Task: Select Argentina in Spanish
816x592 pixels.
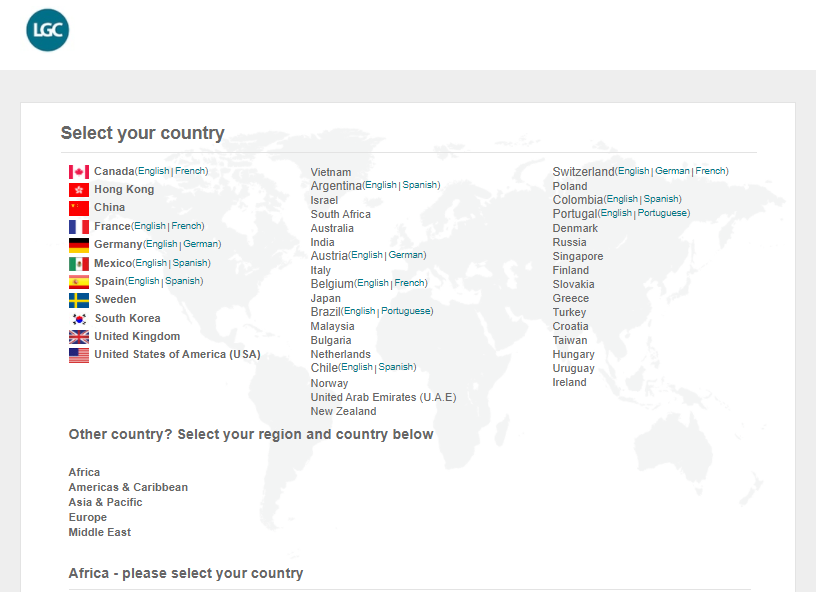Action: [420, 185]
